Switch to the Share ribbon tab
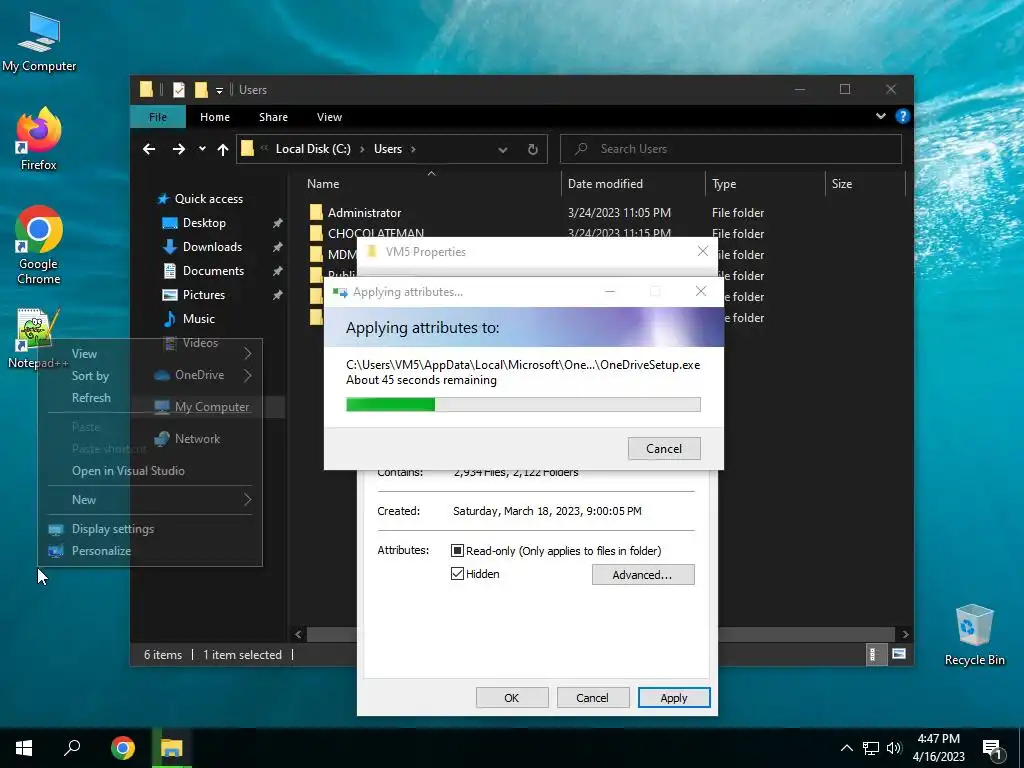The image size is (1024, 768). tap(273, 117)
